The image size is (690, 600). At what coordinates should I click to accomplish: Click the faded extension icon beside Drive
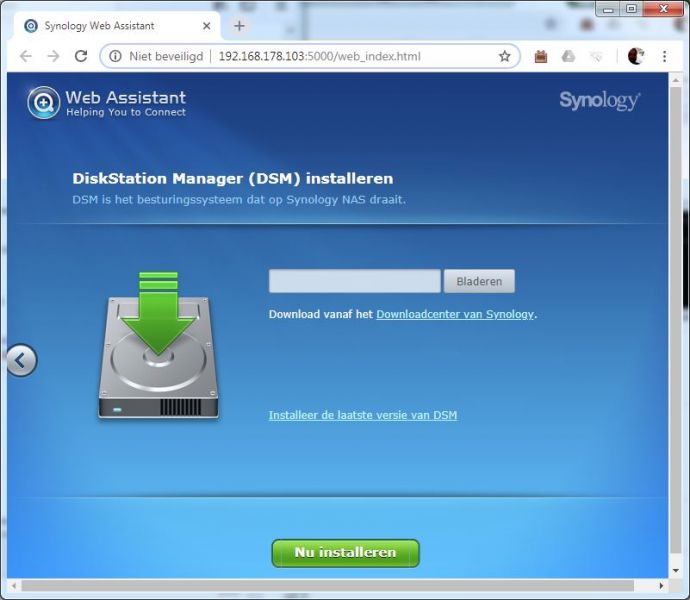(x=596, y=56)
